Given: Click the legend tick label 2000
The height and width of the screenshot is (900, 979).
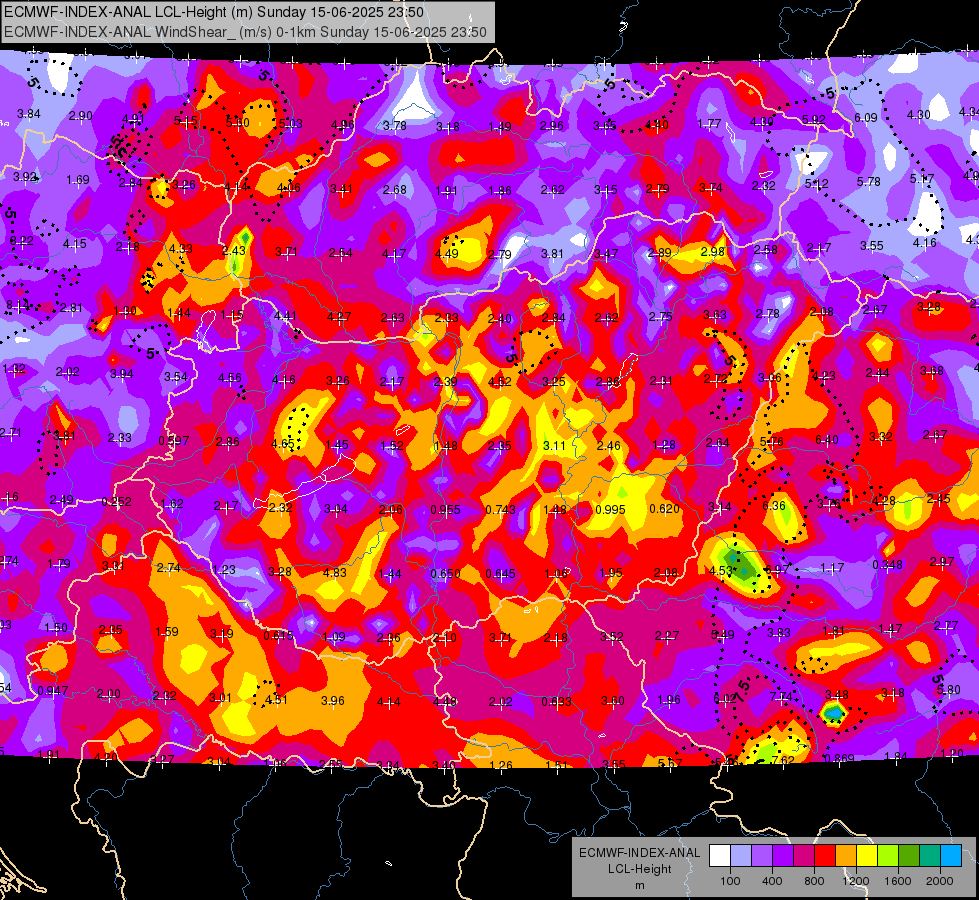Looking at the screenshot, I should (940, 881).
